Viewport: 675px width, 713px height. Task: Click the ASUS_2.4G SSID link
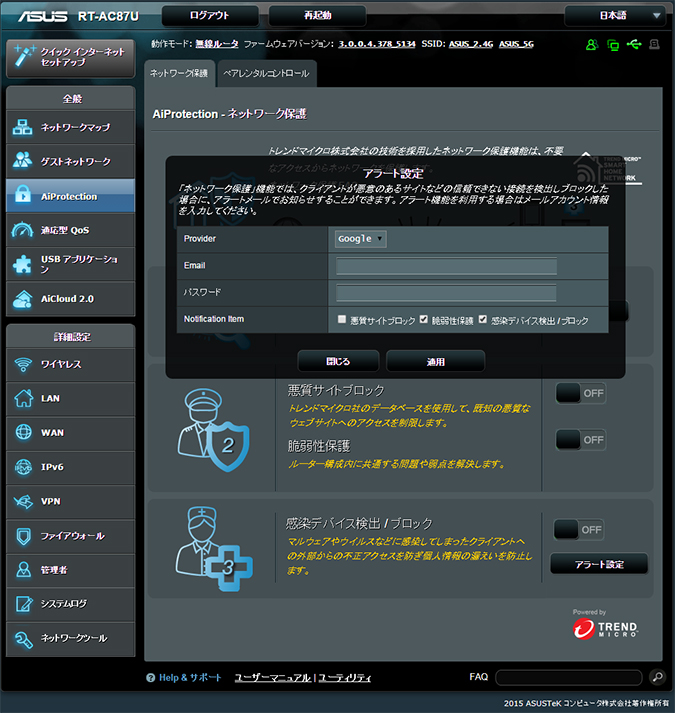(x=471, y=44)
